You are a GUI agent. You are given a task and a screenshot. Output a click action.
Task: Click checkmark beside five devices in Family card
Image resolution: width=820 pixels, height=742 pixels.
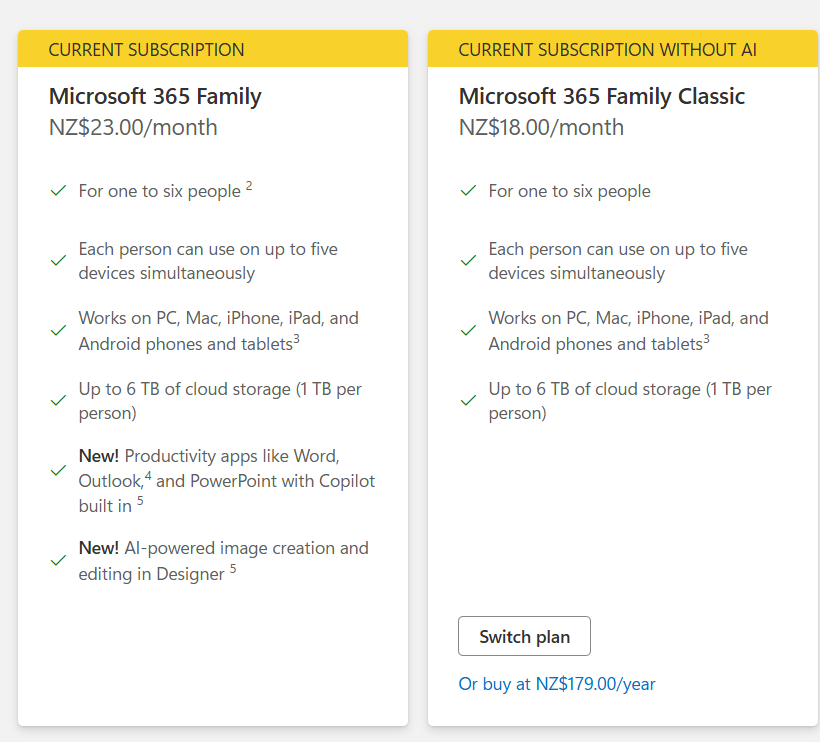tap(58, 260)
